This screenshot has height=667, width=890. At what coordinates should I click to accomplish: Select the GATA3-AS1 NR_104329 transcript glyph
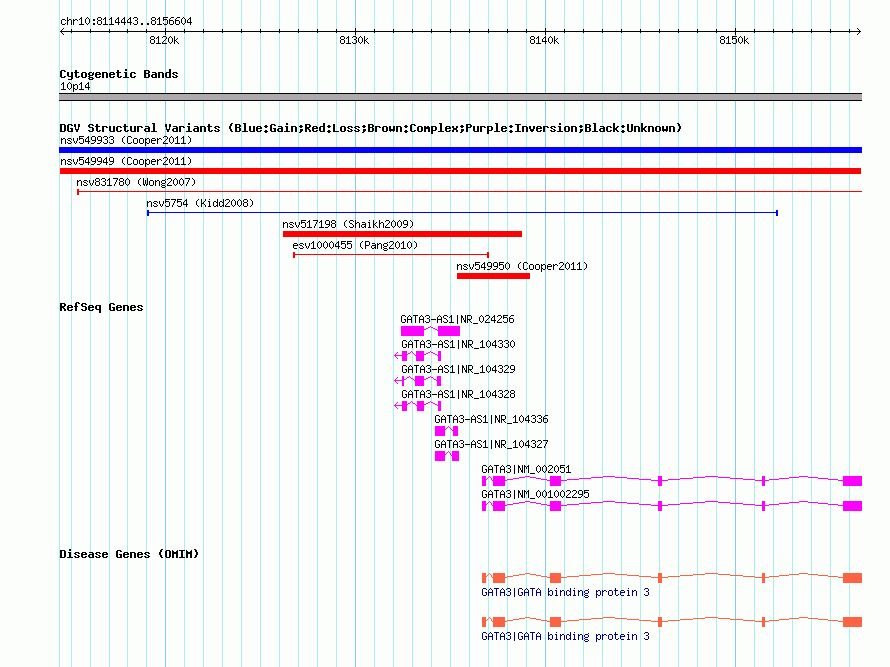pyautogui.click(x=418, y=381)
